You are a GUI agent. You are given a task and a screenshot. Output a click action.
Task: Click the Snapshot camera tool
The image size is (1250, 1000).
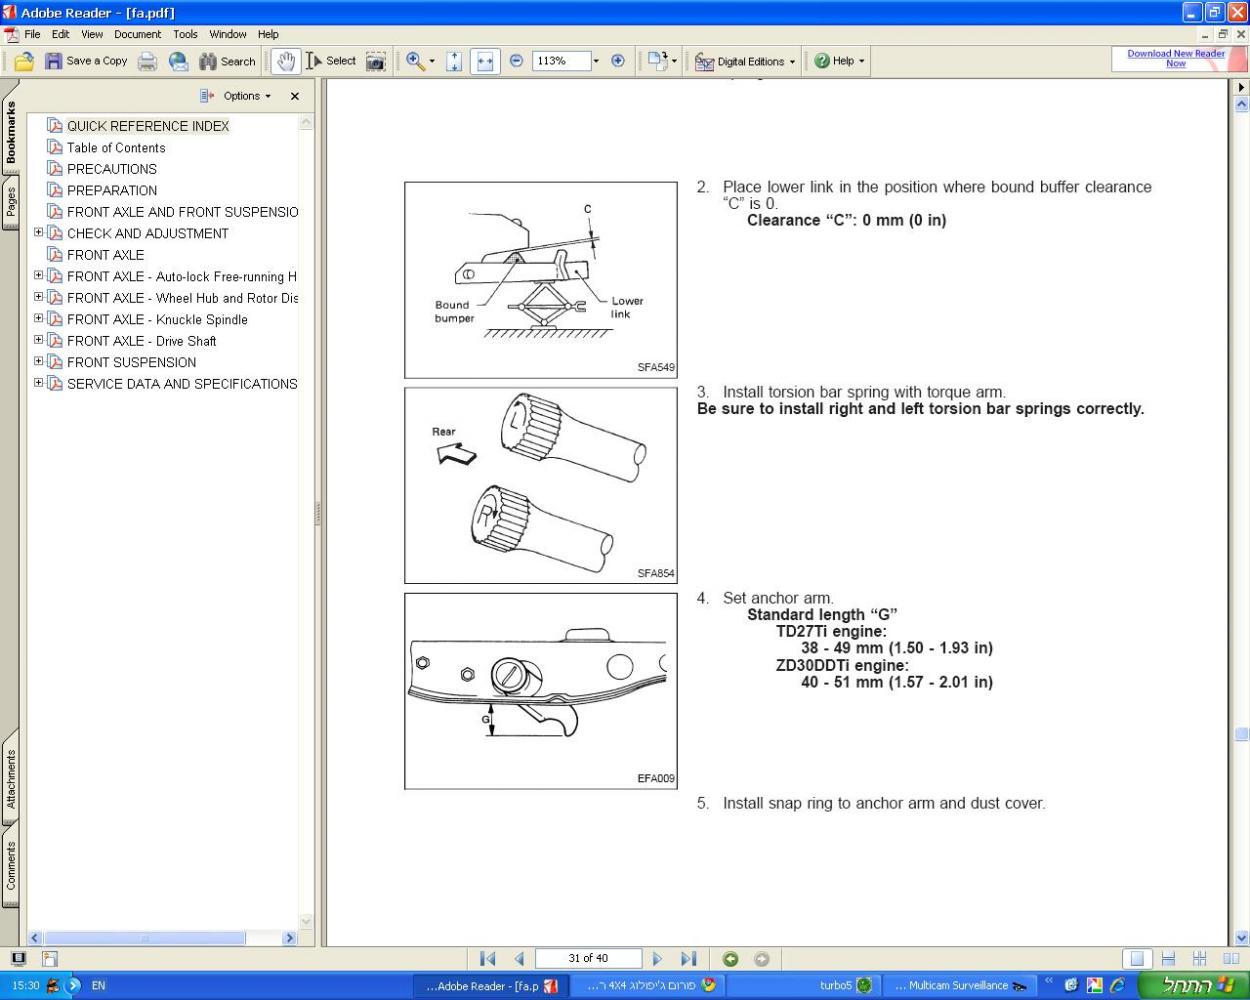[375, 61]
